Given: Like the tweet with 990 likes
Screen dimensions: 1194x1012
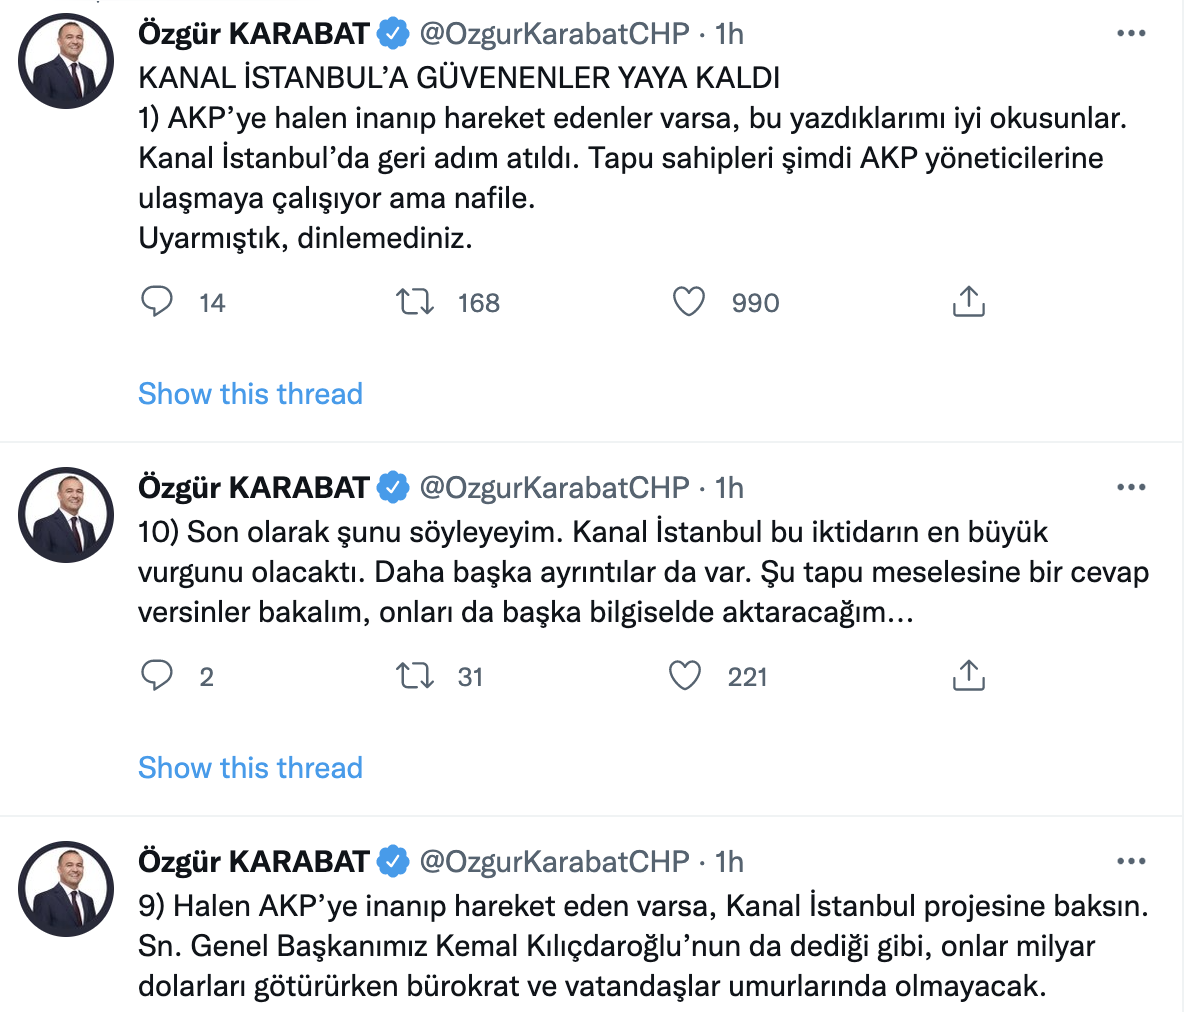Looking at the screenshot, I should coord(689,302).
